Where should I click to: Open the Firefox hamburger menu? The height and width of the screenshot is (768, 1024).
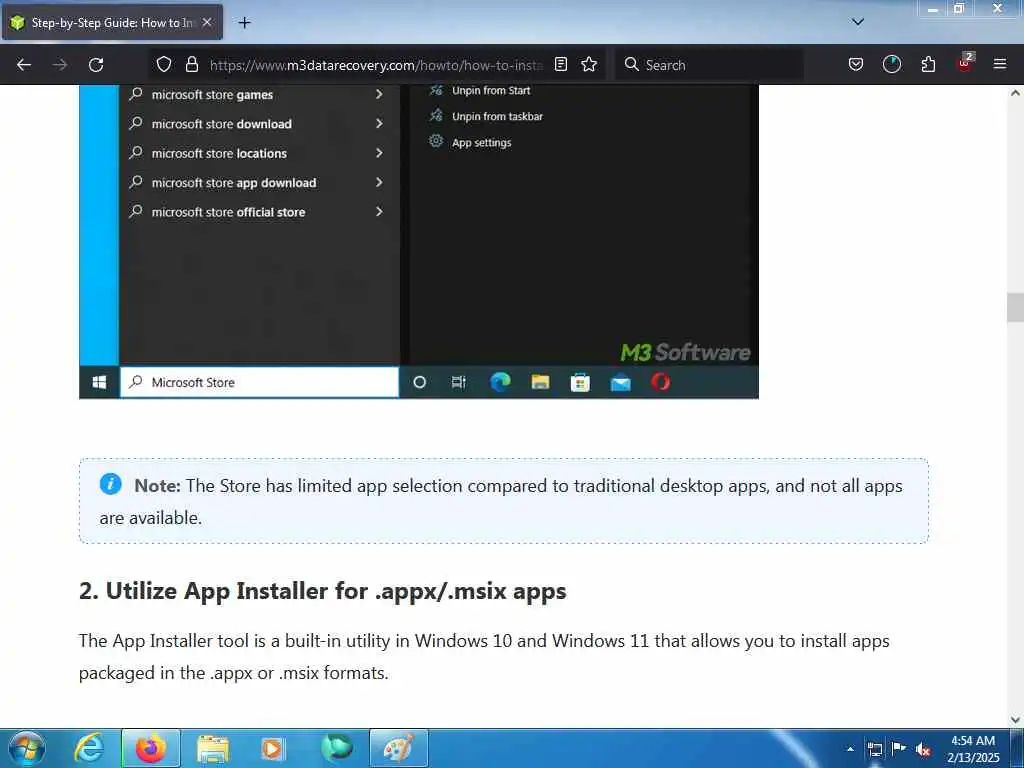1000,65
